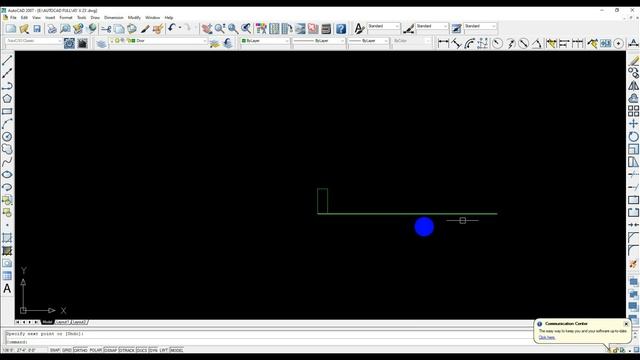This screenshot has height=360, width=640.
Task: Click the Match Properties paintbrush icon
Action: [x=145, y=29]
